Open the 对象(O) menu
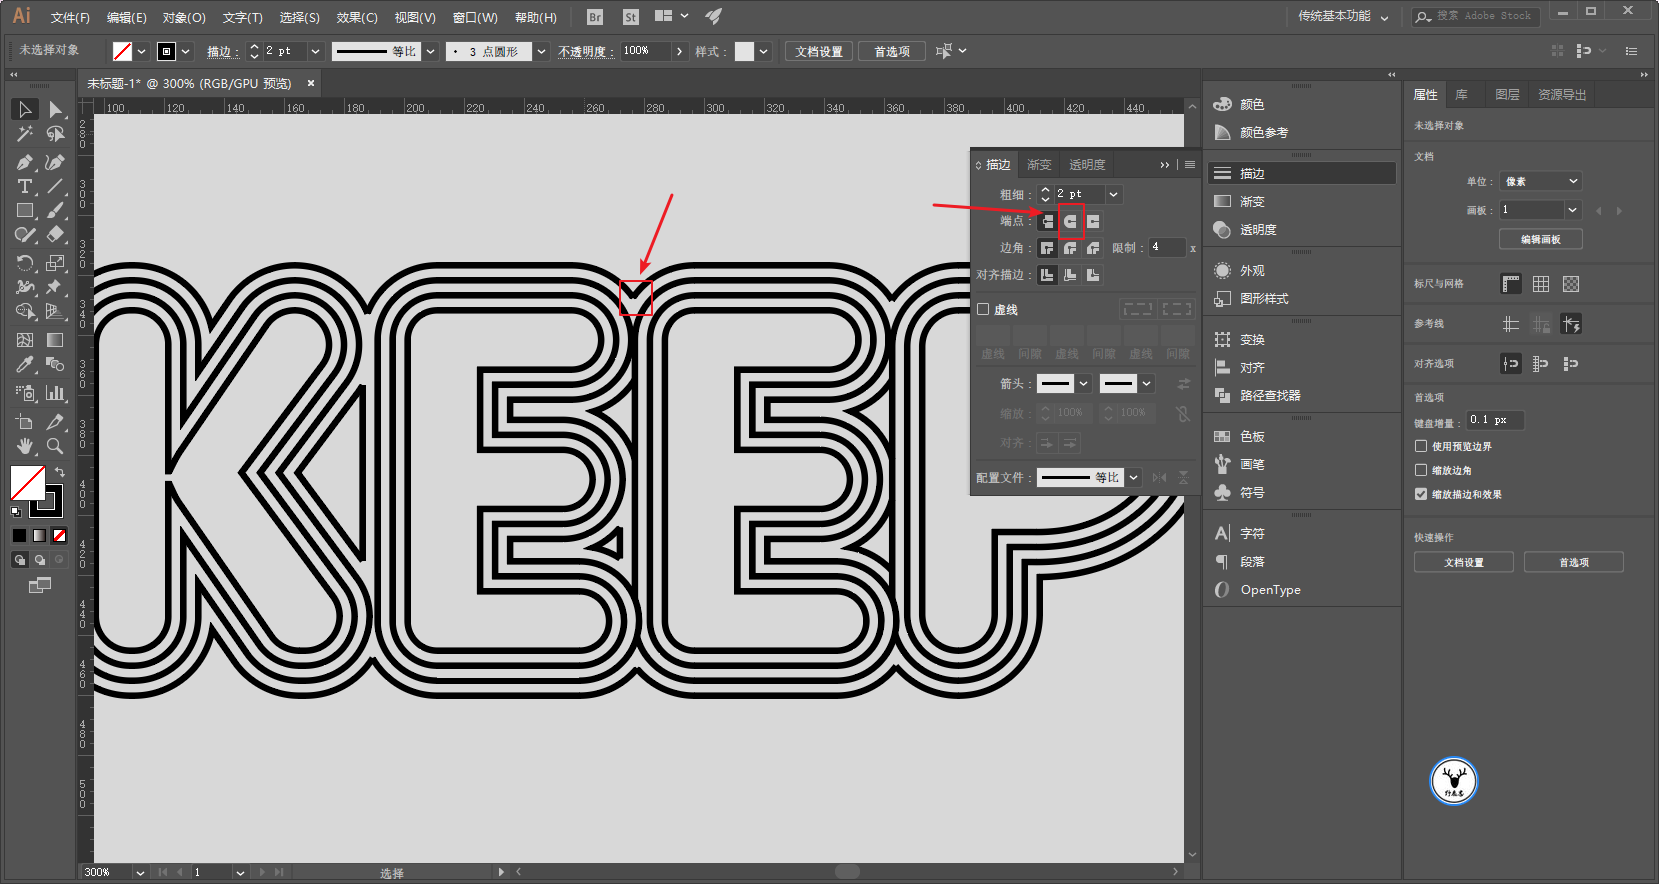 pyautogui.click(x=184, y=17)
